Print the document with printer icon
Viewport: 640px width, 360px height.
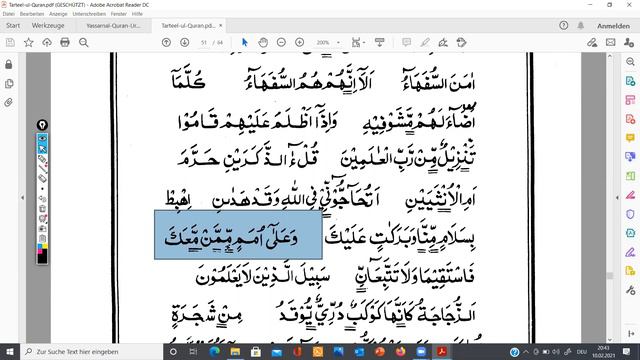click(x=65, y=42)
